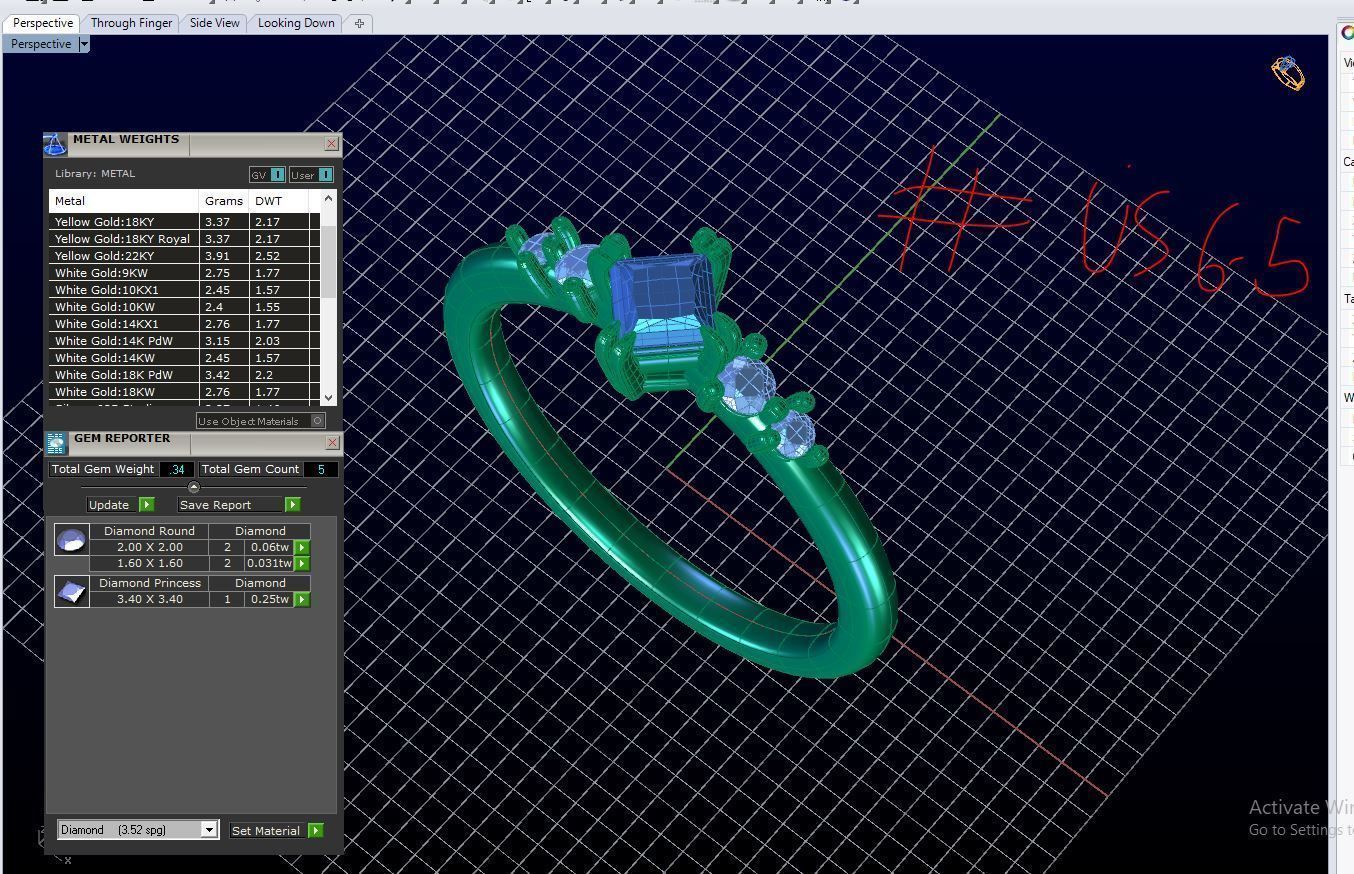Screen dimensions: 1354x874
Task: Click the round diamond gem thumbnail
Action: click(71, 540)
